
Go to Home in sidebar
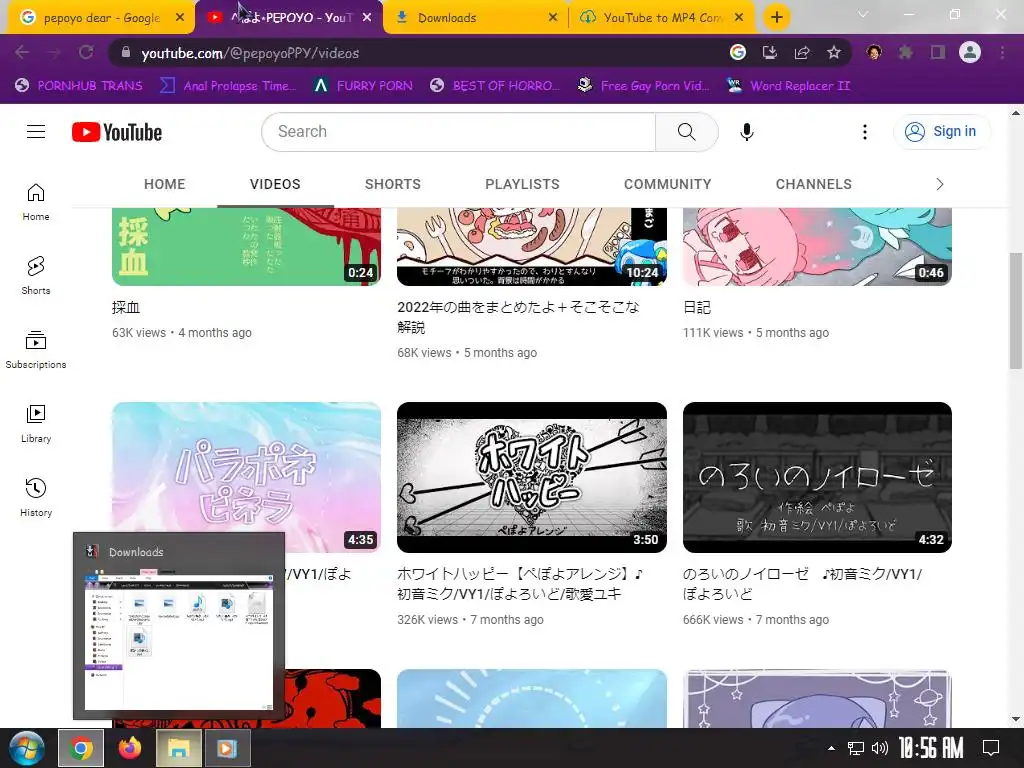coord(36,202)
